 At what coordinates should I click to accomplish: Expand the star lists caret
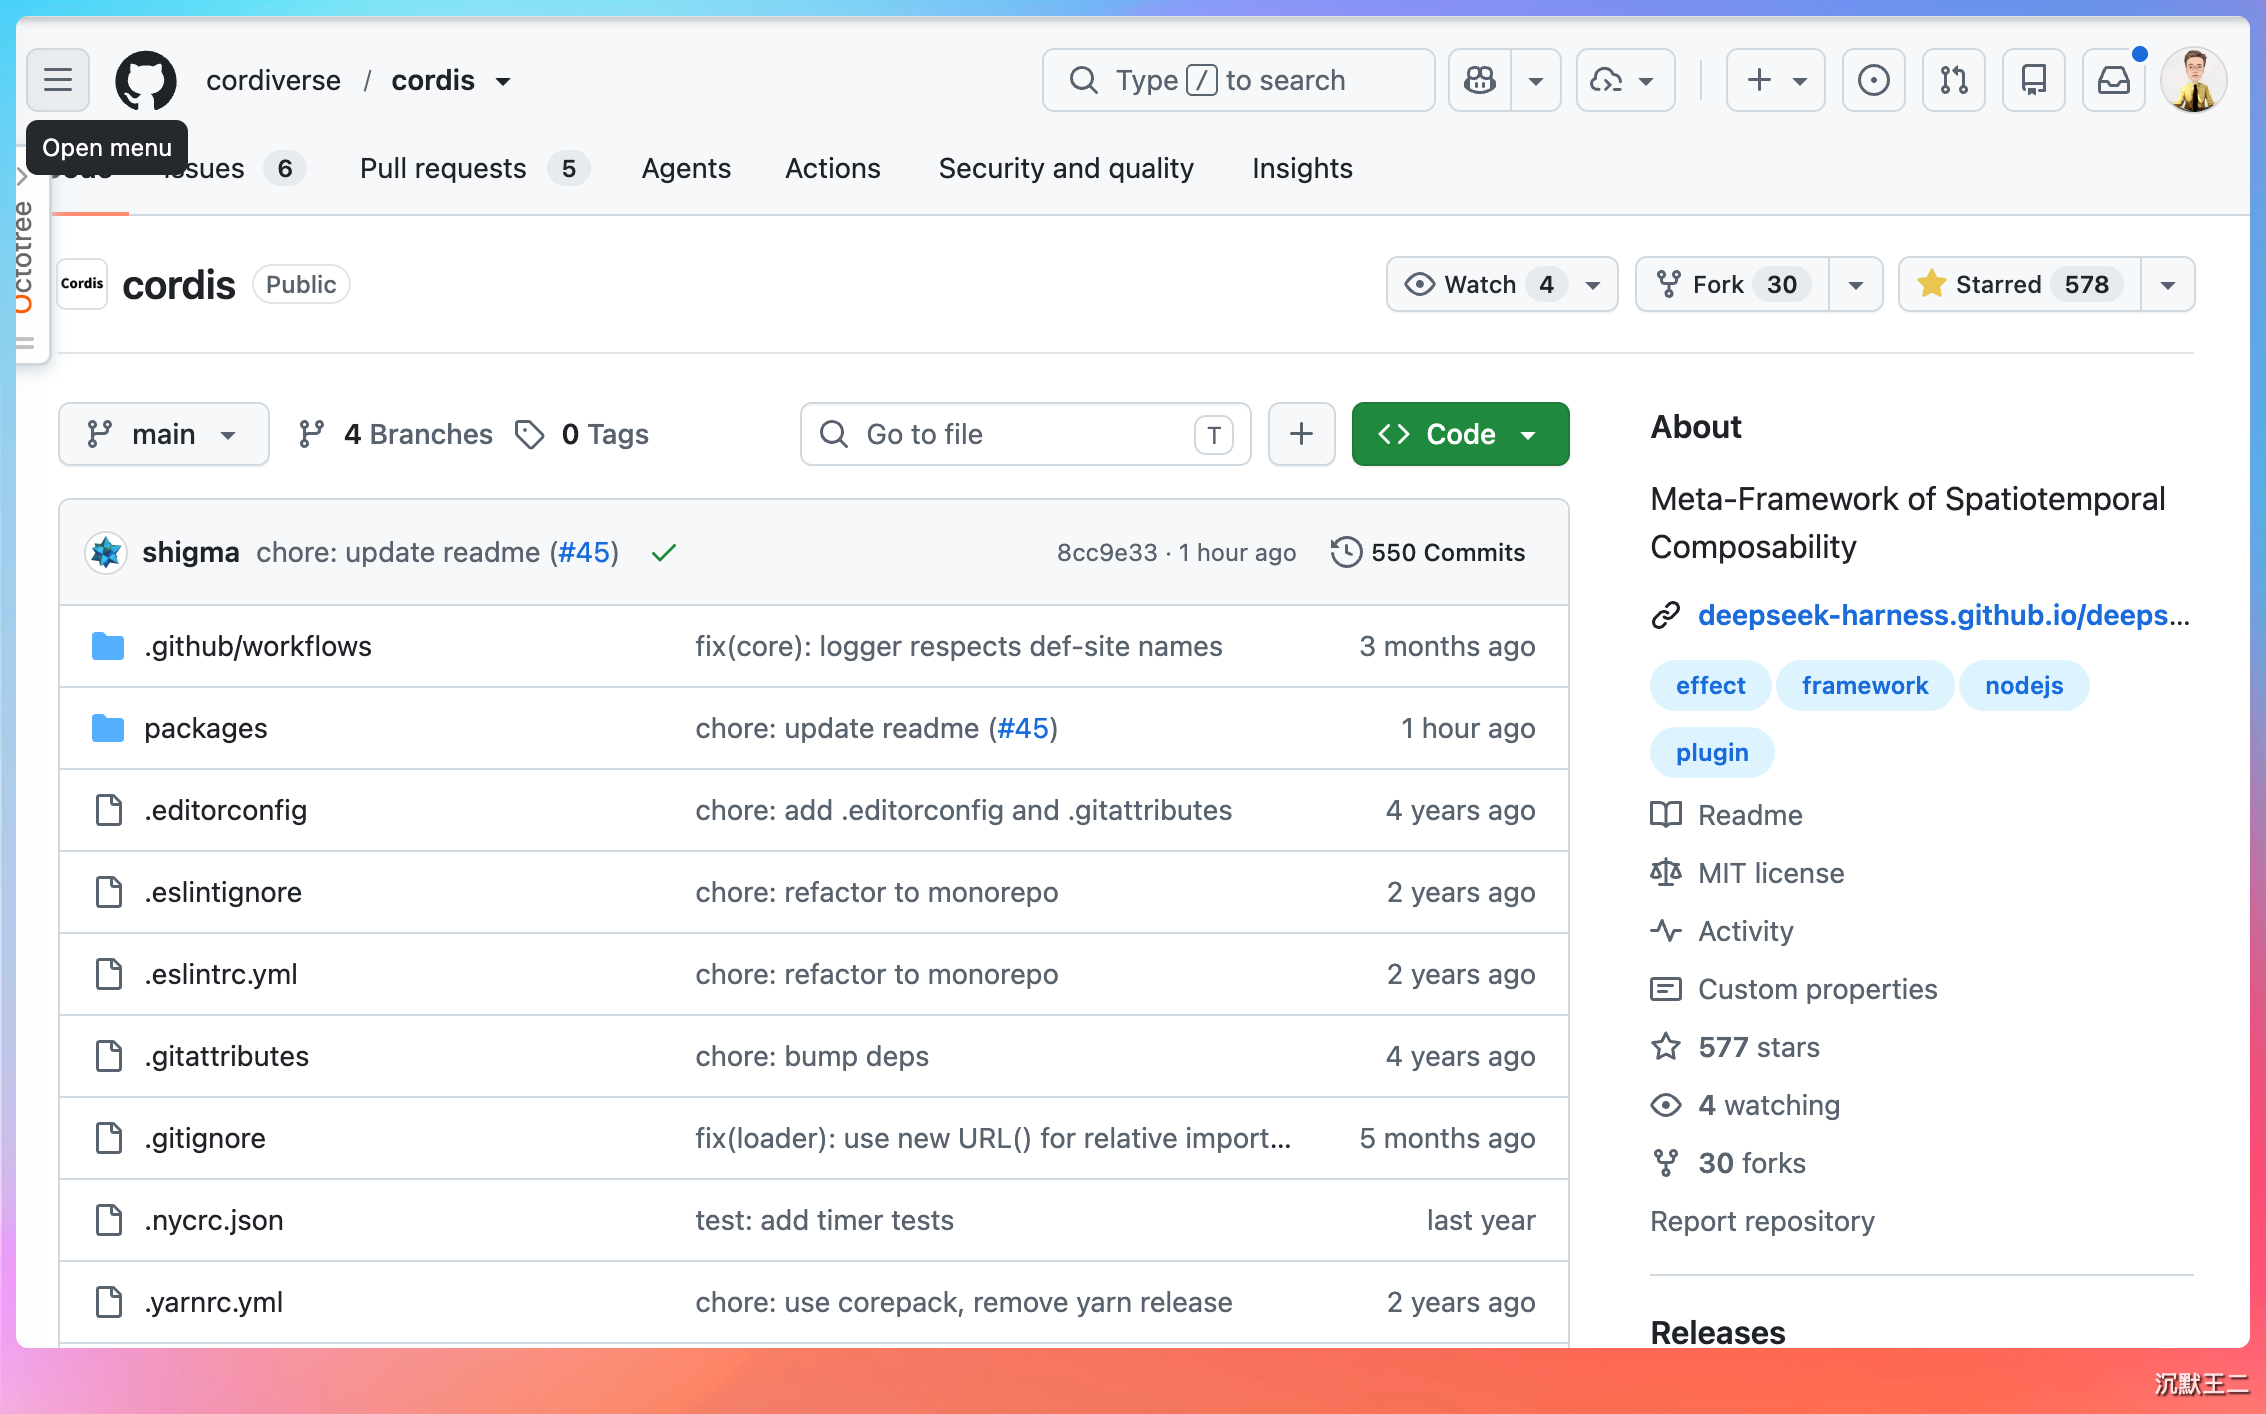2168,285
